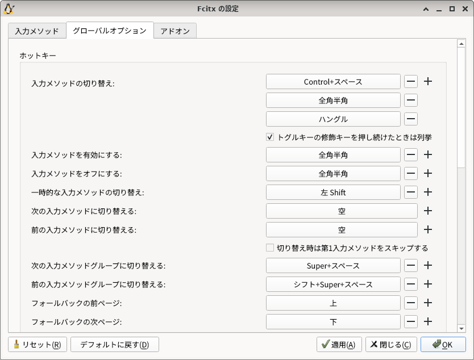Image resolution: width=474 pixels, height=360 pixels.
Task: Add a hotkey for 入力メソッドを有効にする
Action: [x=428, y=155]
